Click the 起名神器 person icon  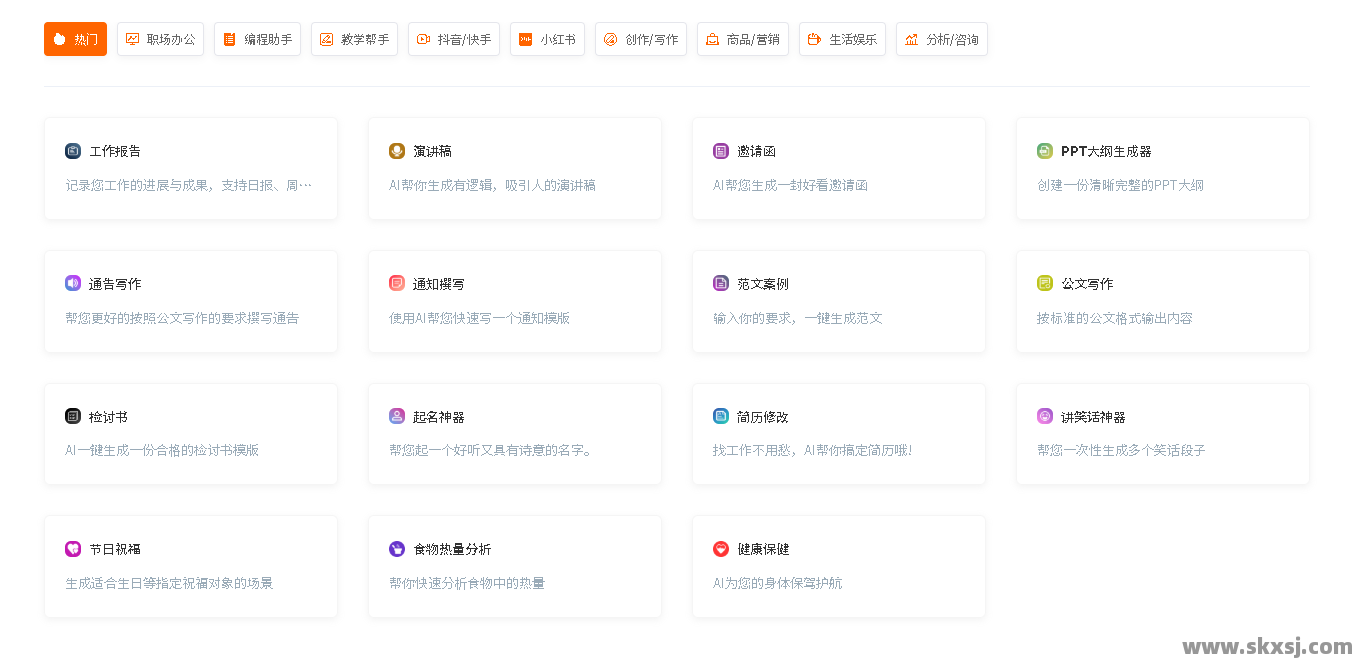pos(397,416)
